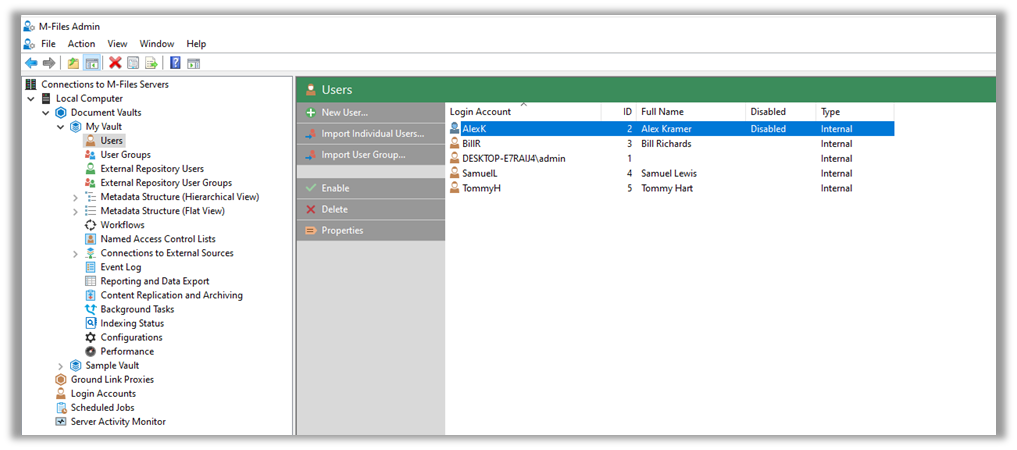Click the Indexing Status icon

91,324
